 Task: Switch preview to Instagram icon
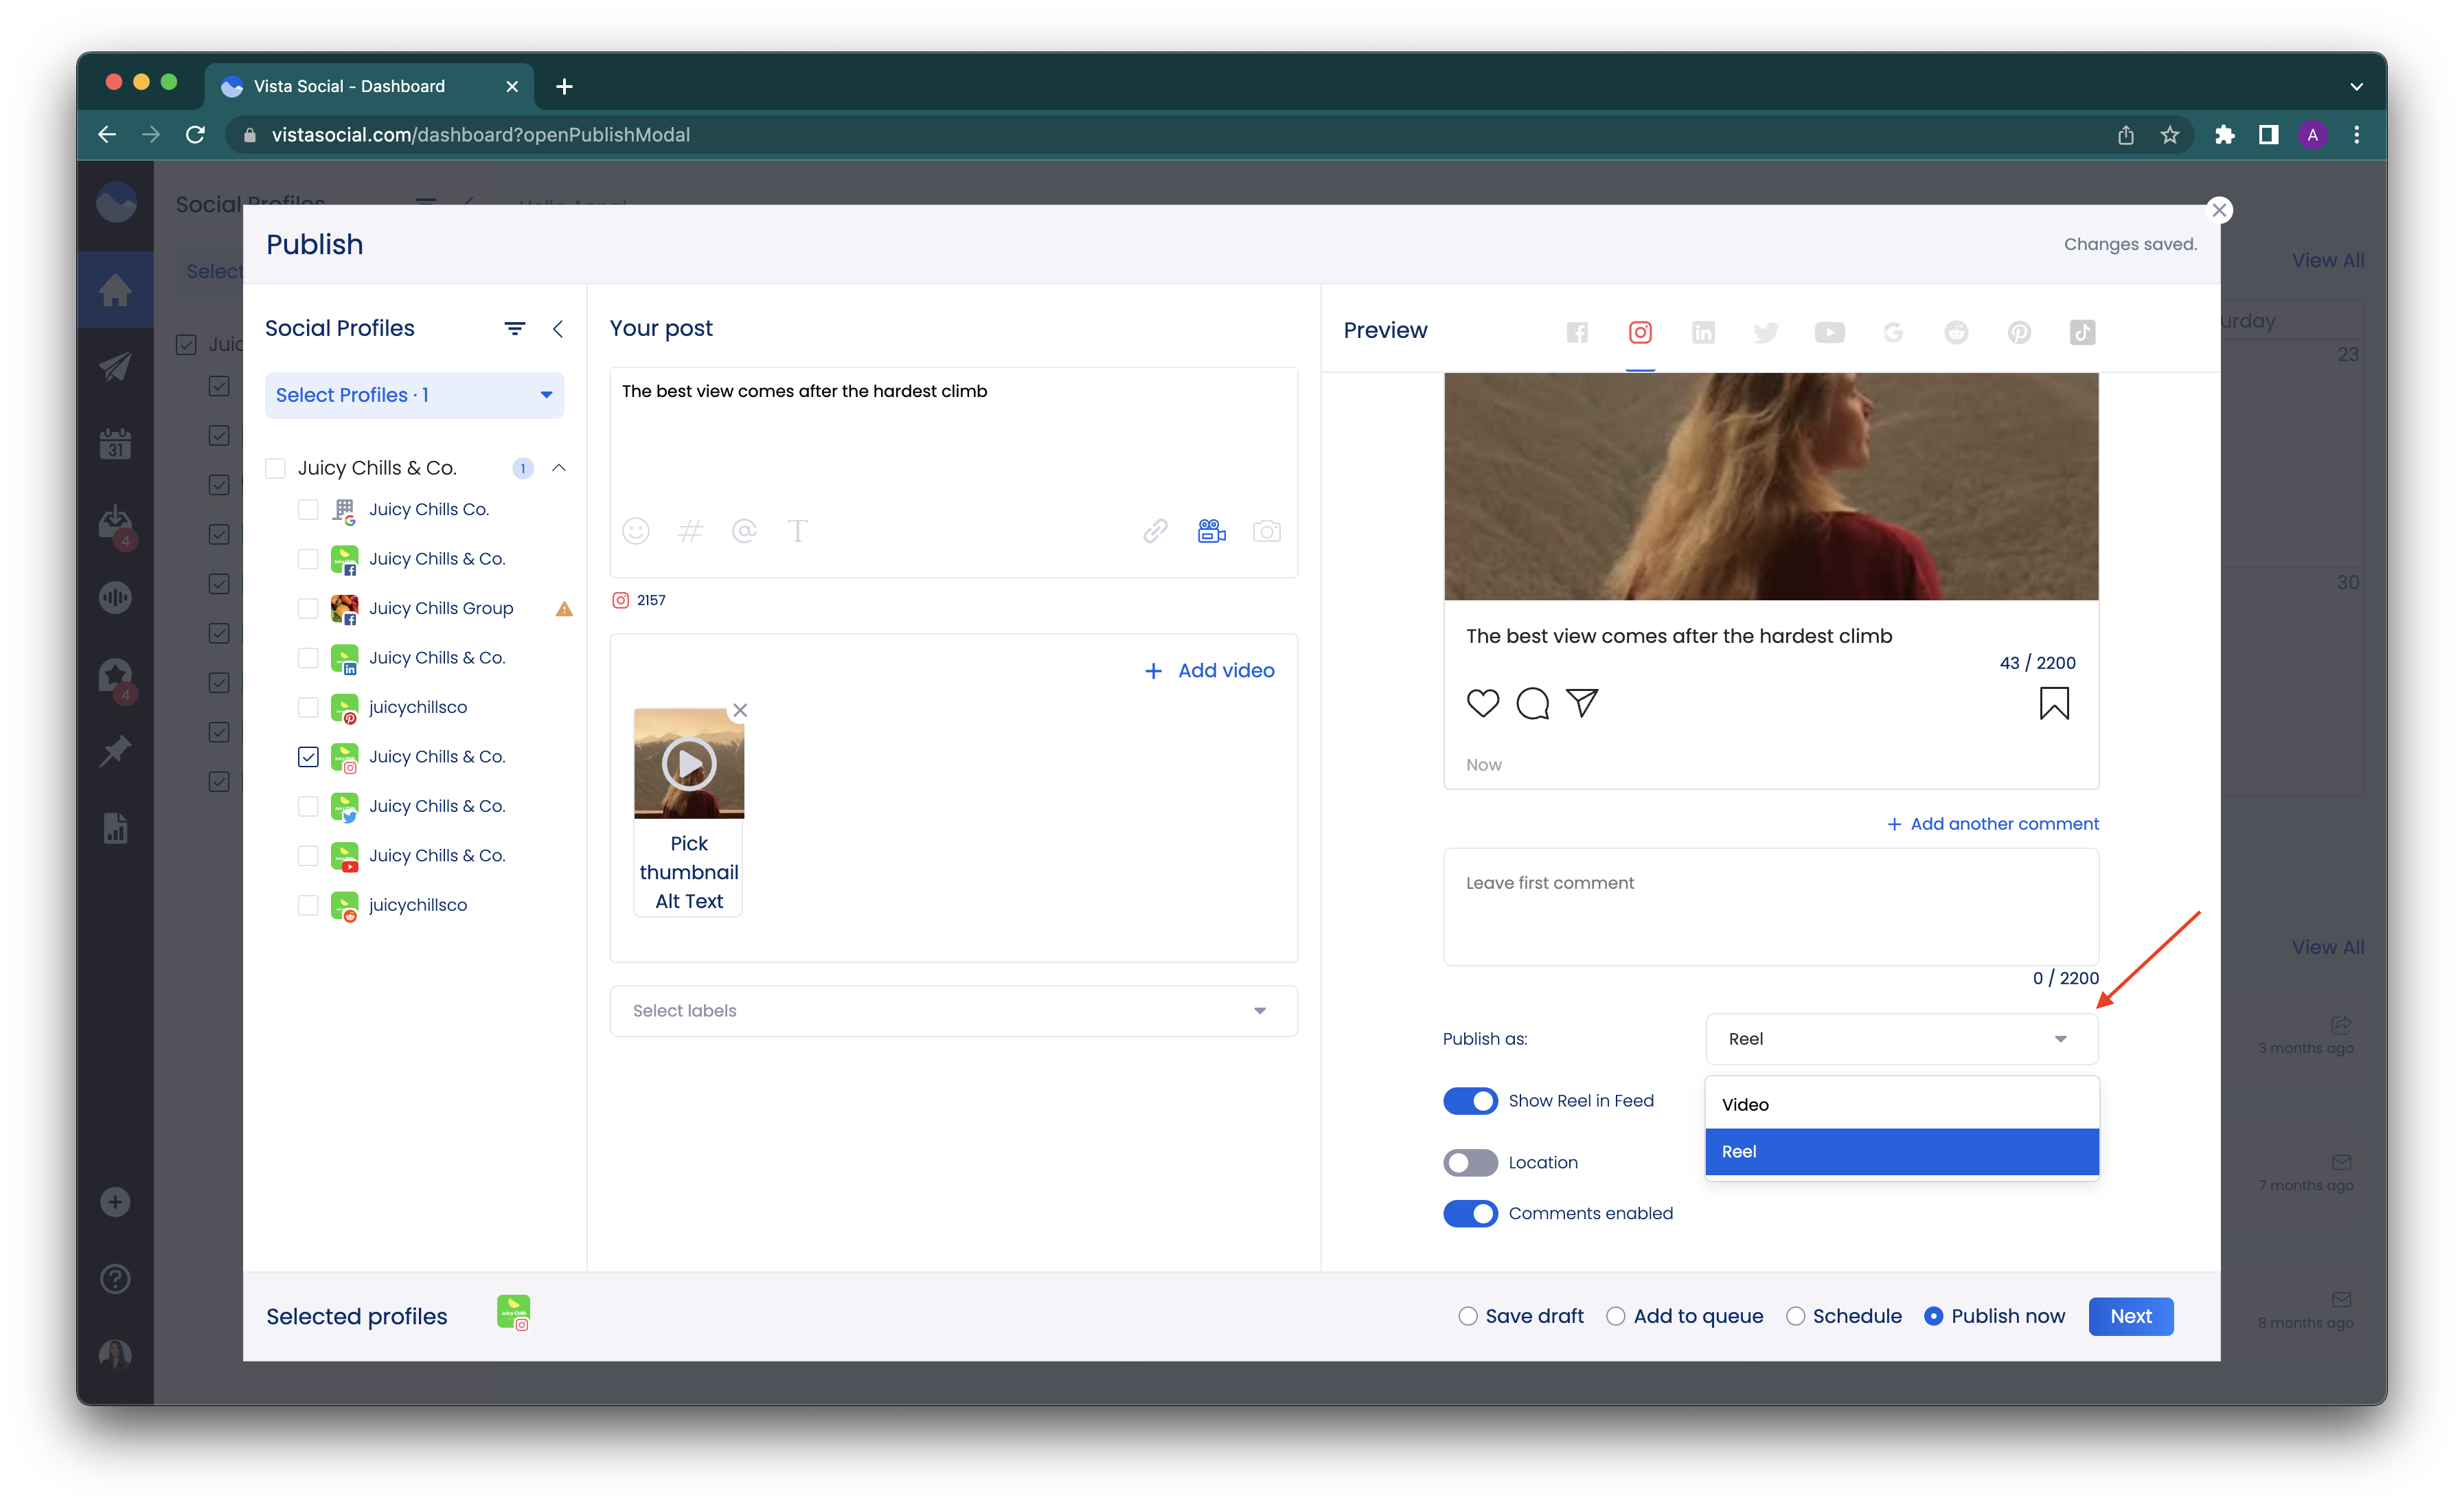(1640, 333)
